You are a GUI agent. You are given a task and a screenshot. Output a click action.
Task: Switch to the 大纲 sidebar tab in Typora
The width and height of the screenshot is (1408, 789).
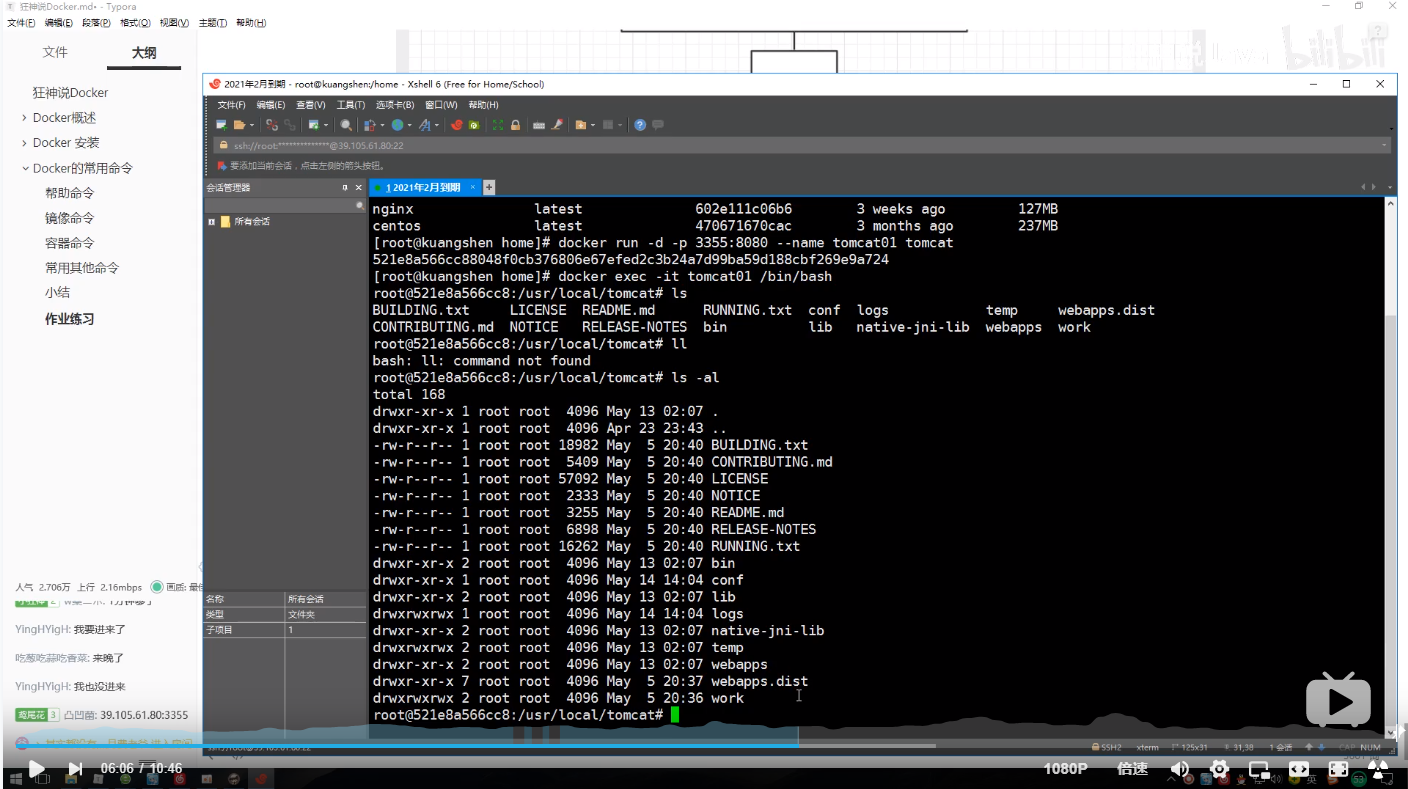tap(144, 52)
